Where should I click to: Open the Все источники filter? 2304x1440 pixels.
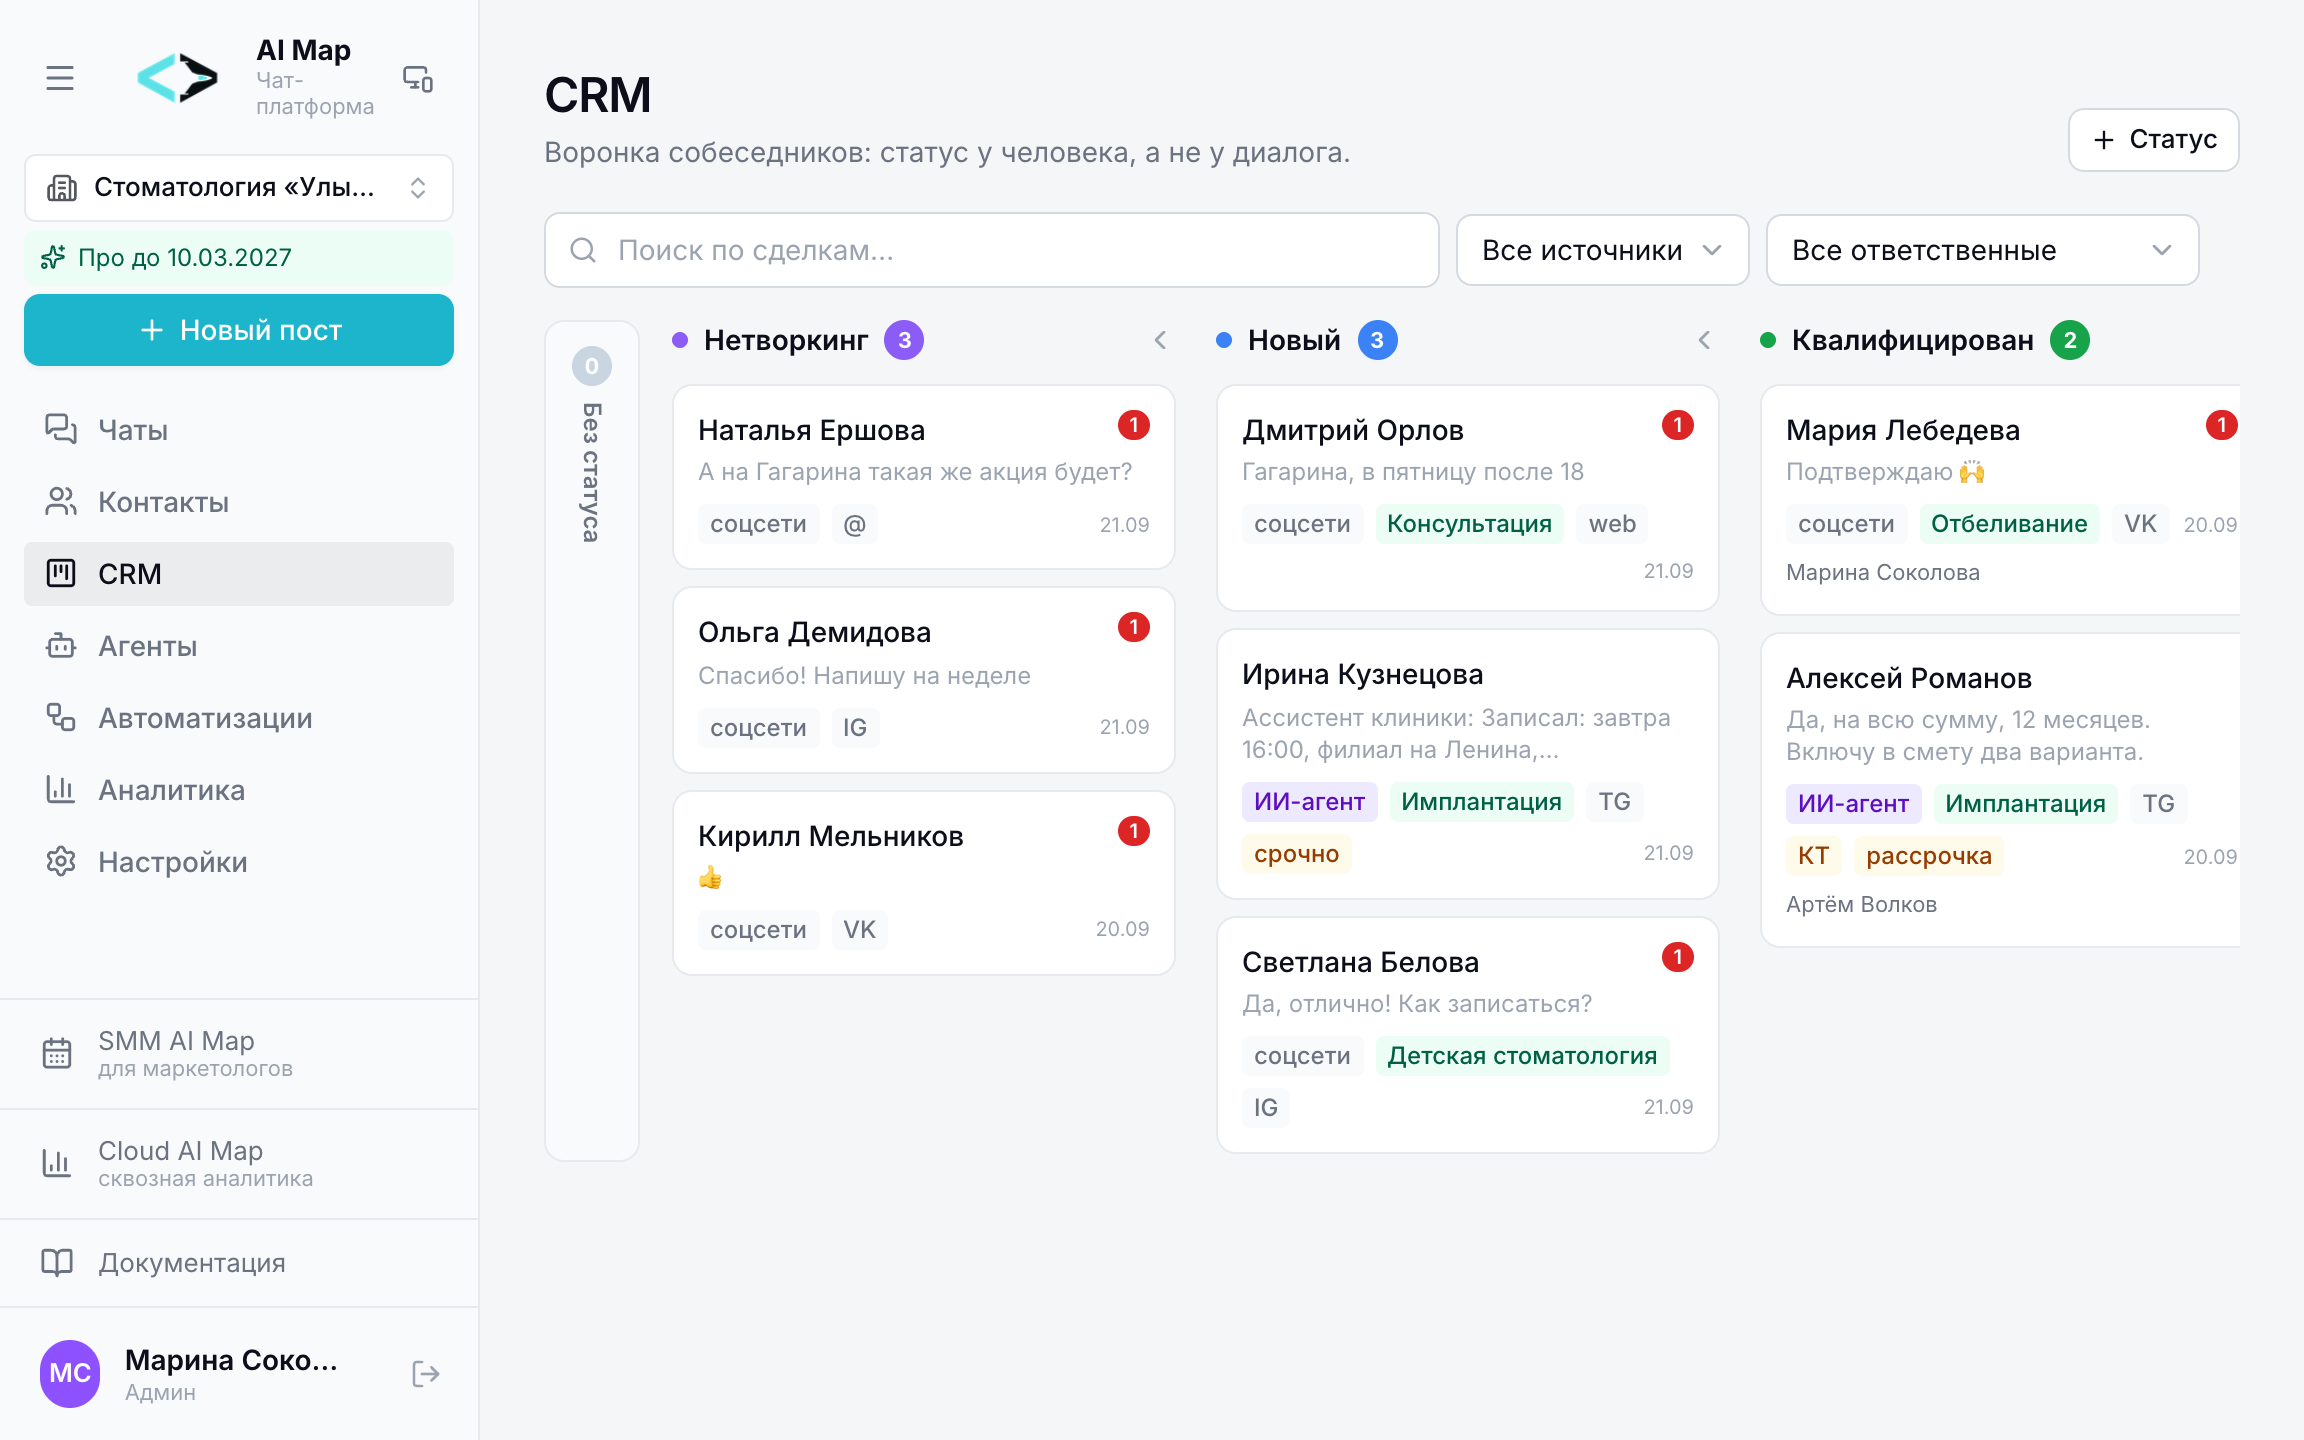click(x=1602, y=250)
